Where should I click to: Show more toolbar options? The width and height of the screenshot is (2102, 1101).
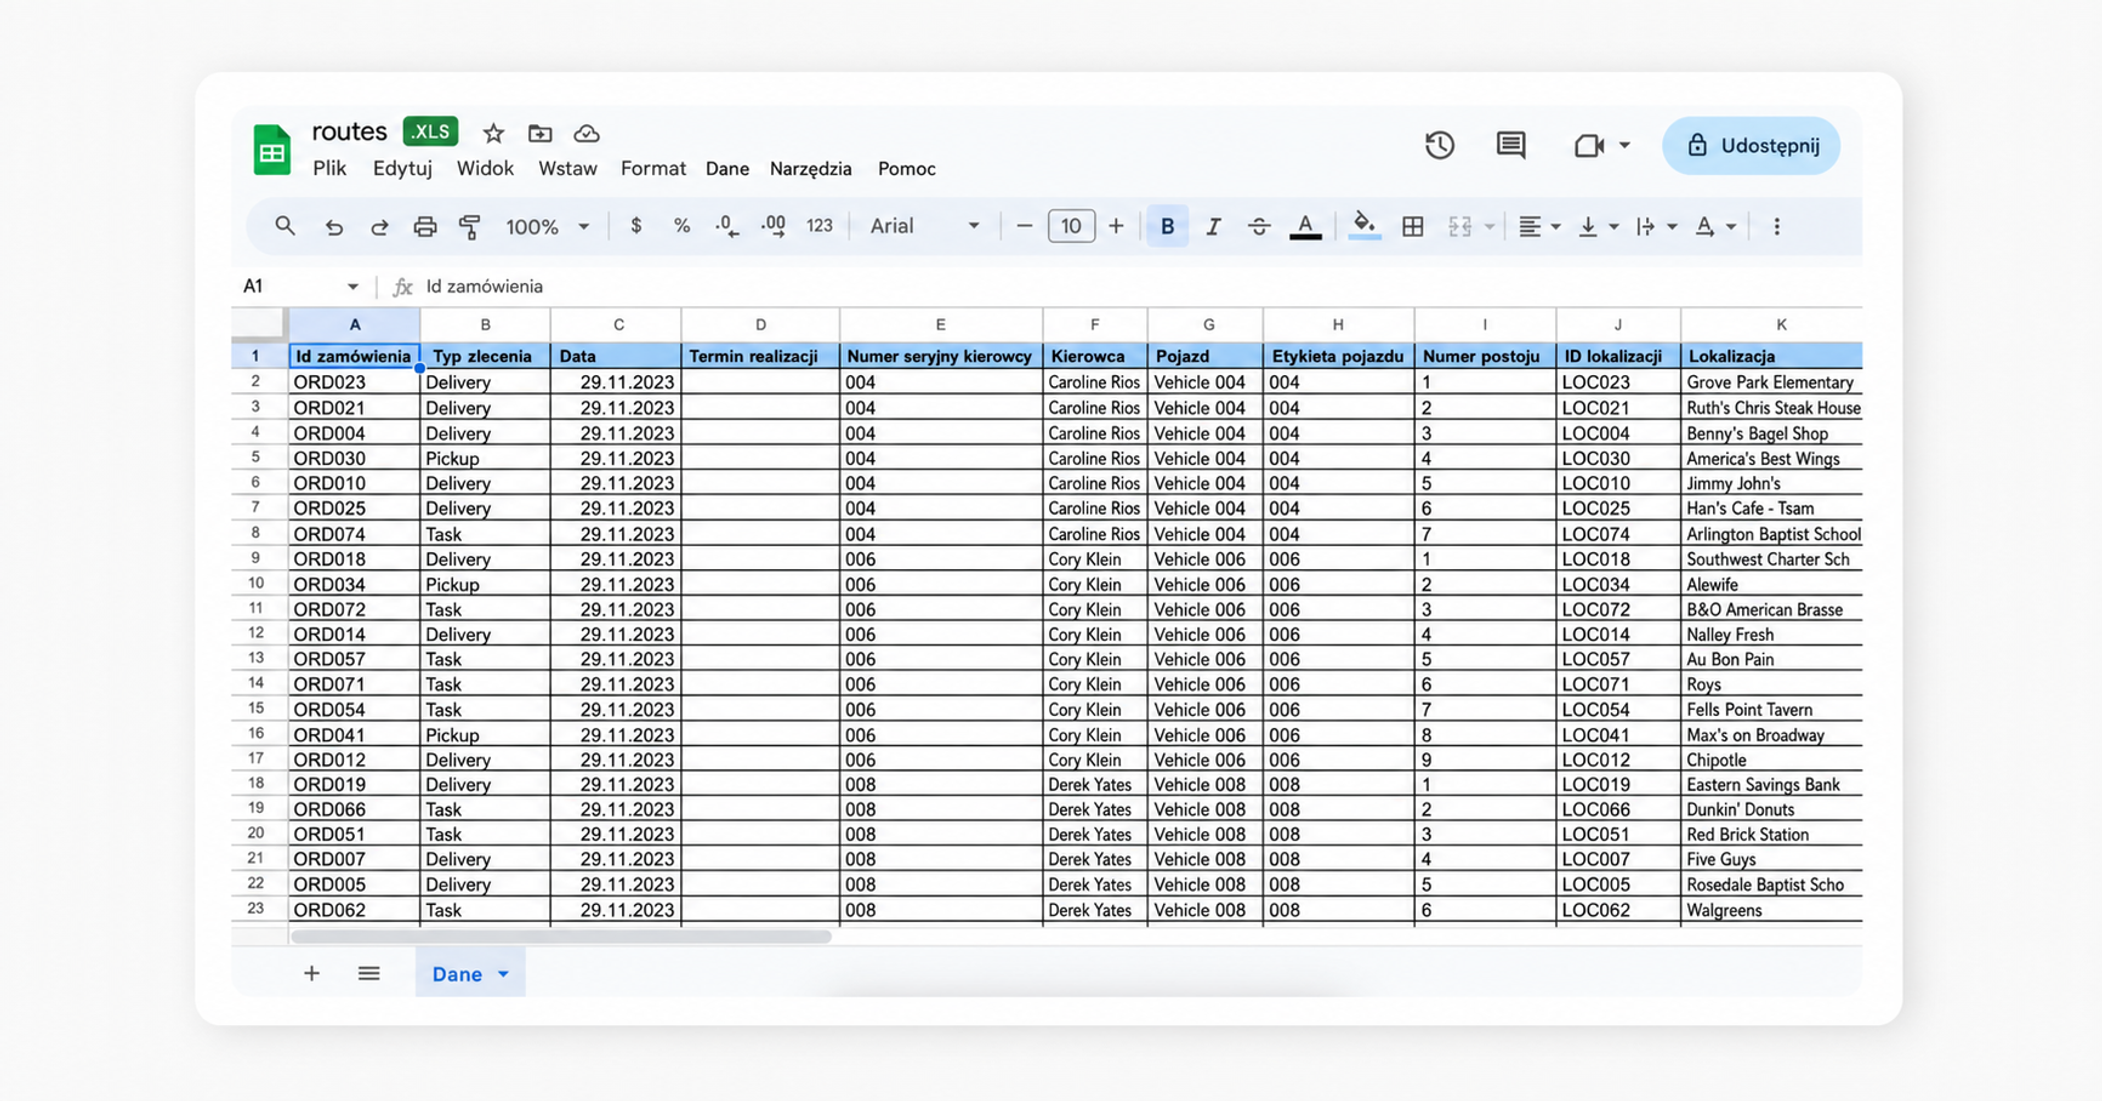point(1776,226)
